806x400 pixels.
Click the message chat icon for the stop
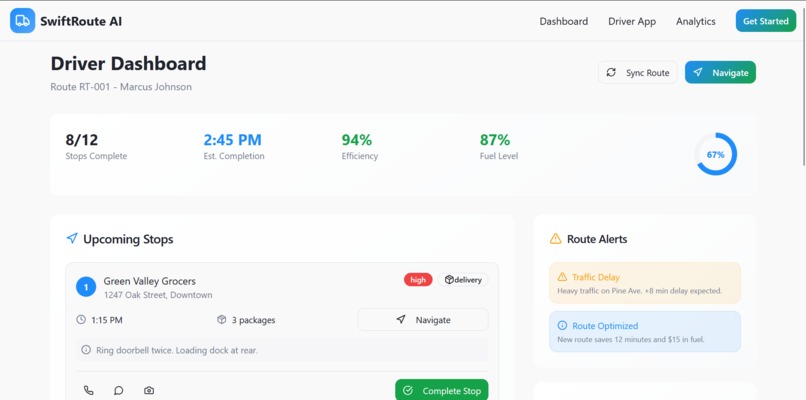point(119,391)
